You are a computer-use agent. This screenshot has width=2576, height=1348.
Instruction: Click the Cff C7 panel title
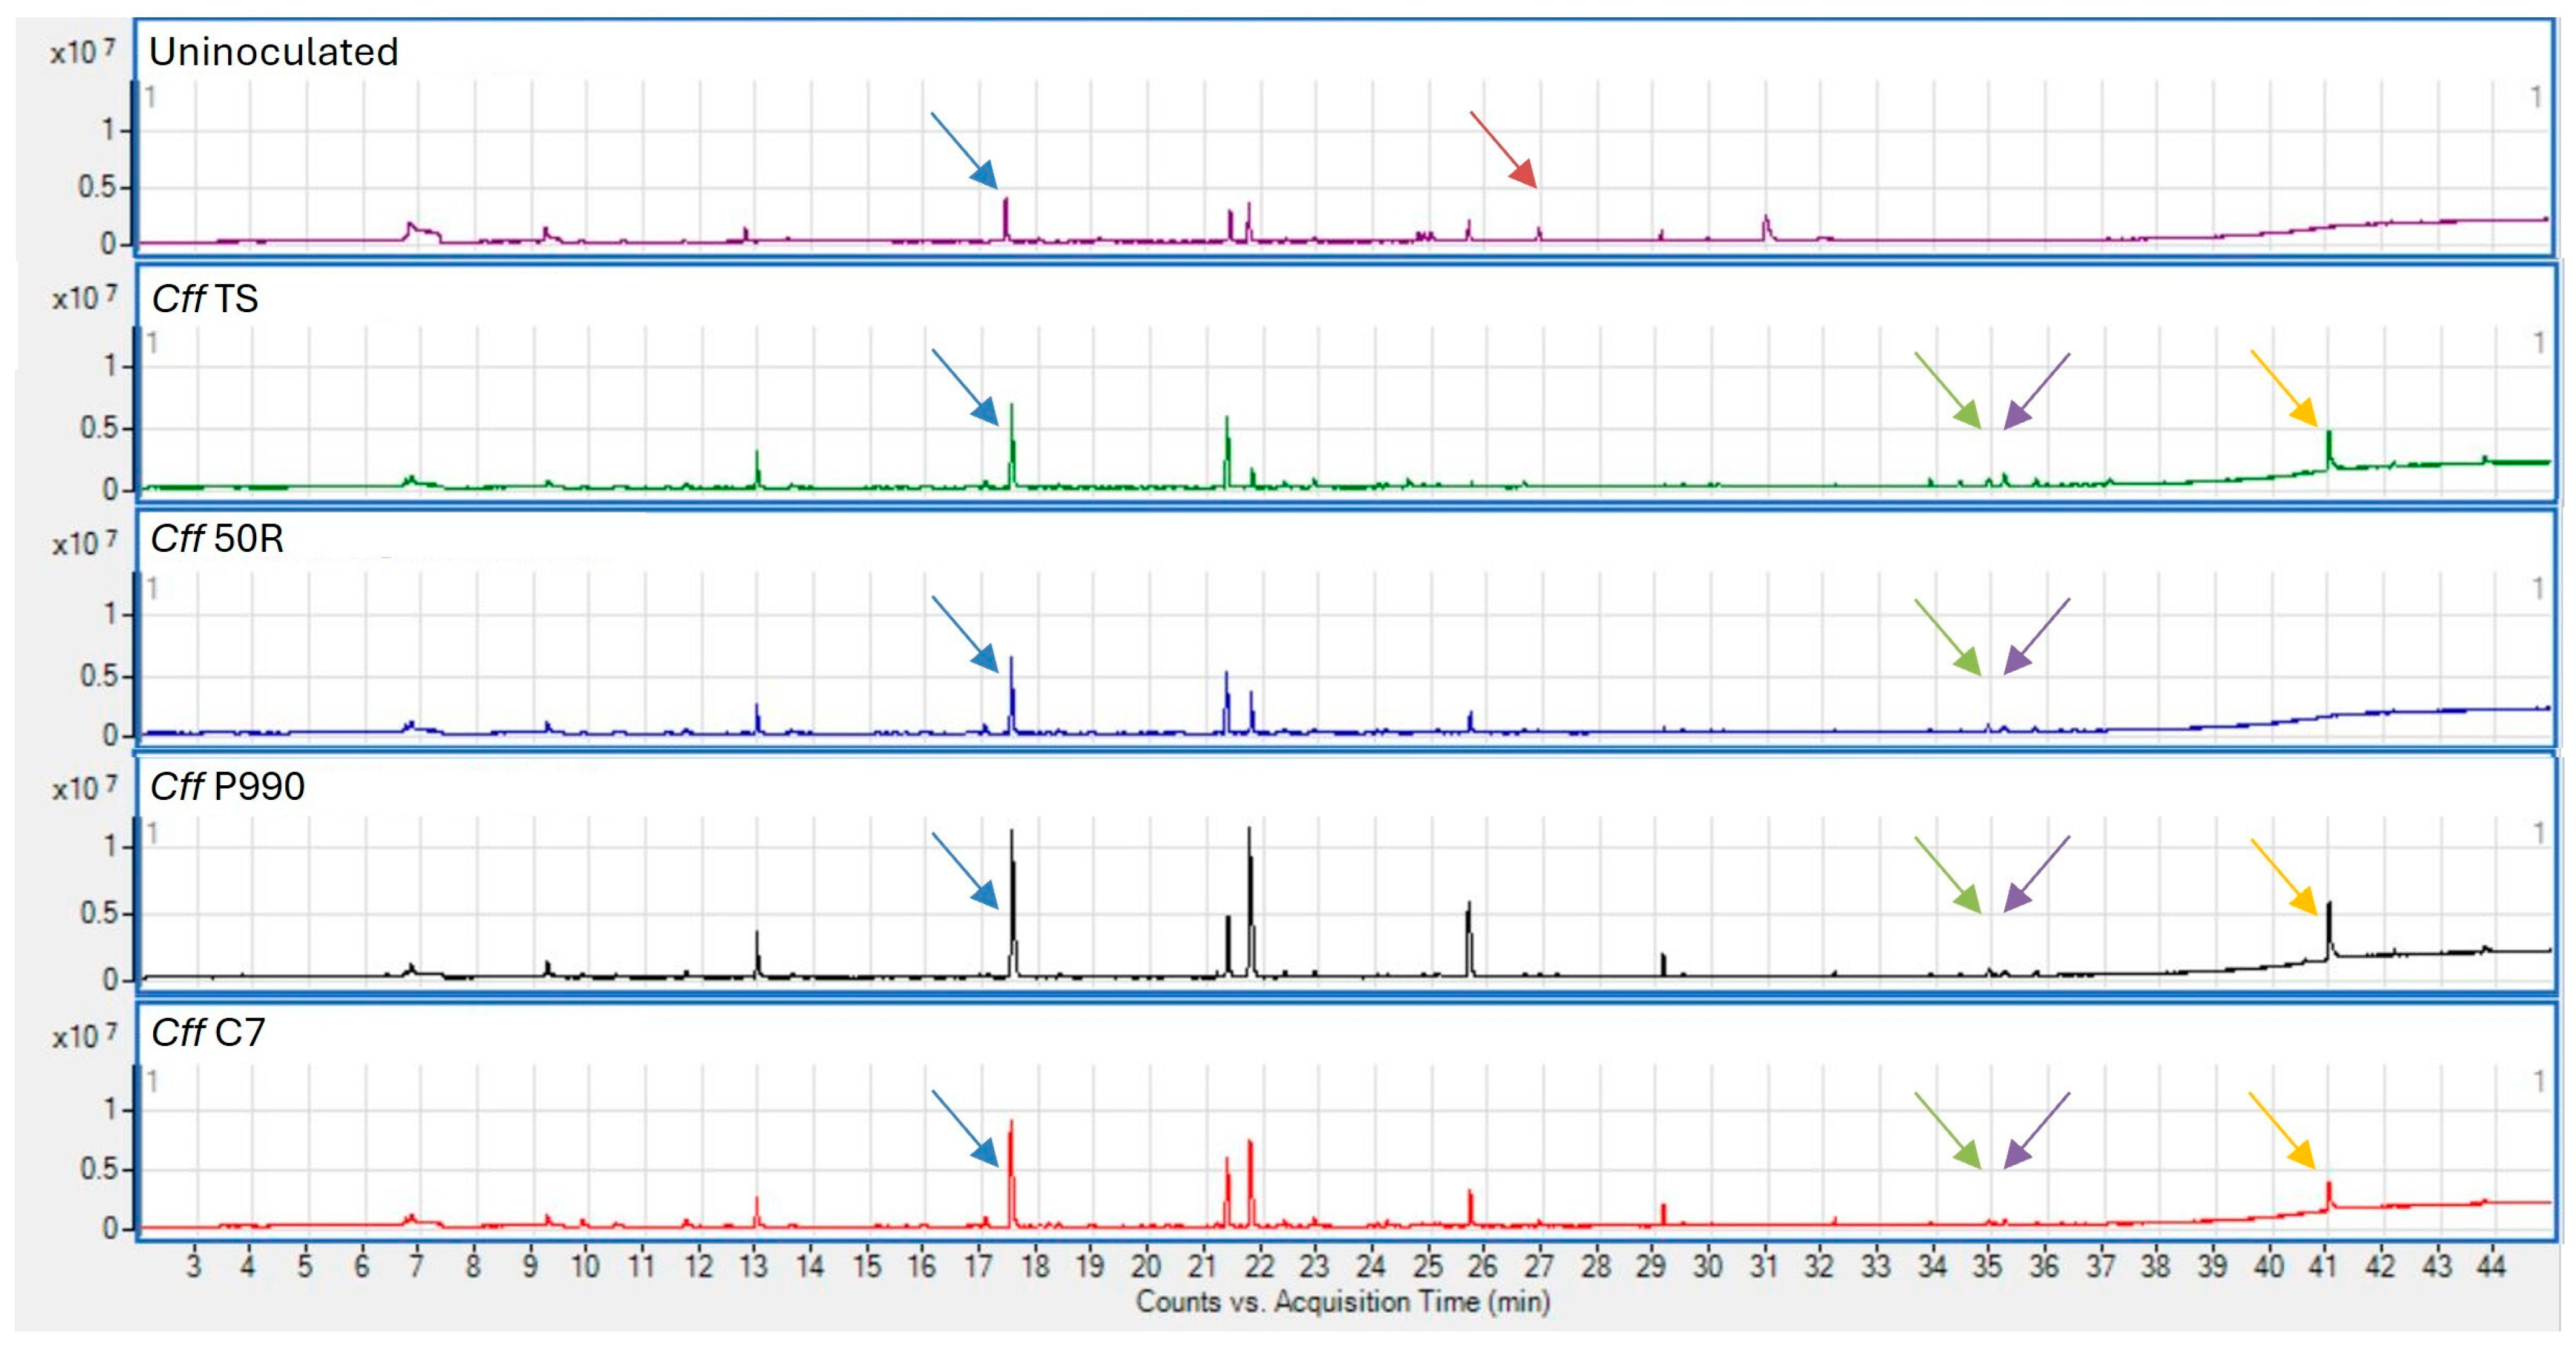(208, 1032)
